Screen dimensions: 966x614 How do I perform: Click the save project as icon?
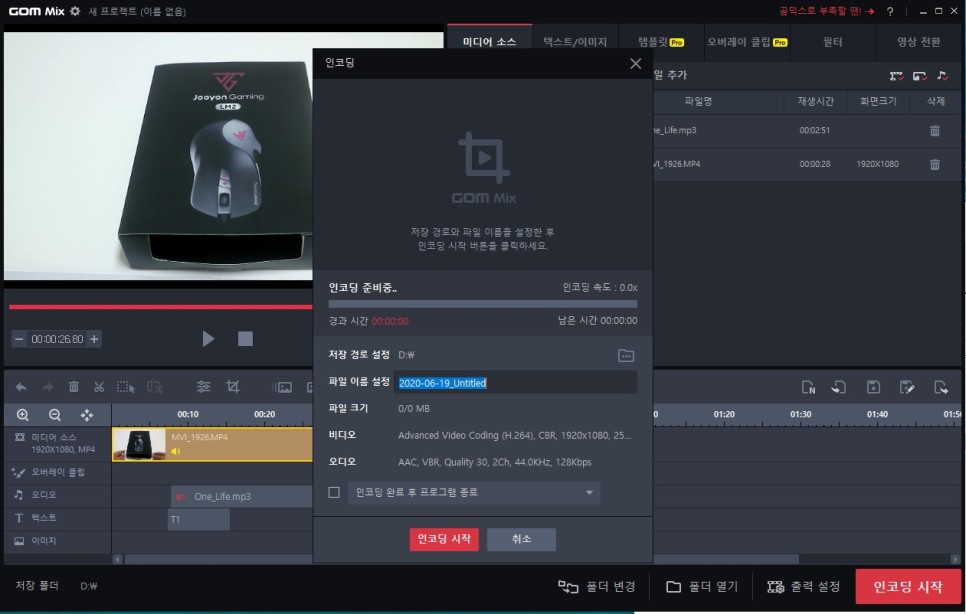pos(907,387)
